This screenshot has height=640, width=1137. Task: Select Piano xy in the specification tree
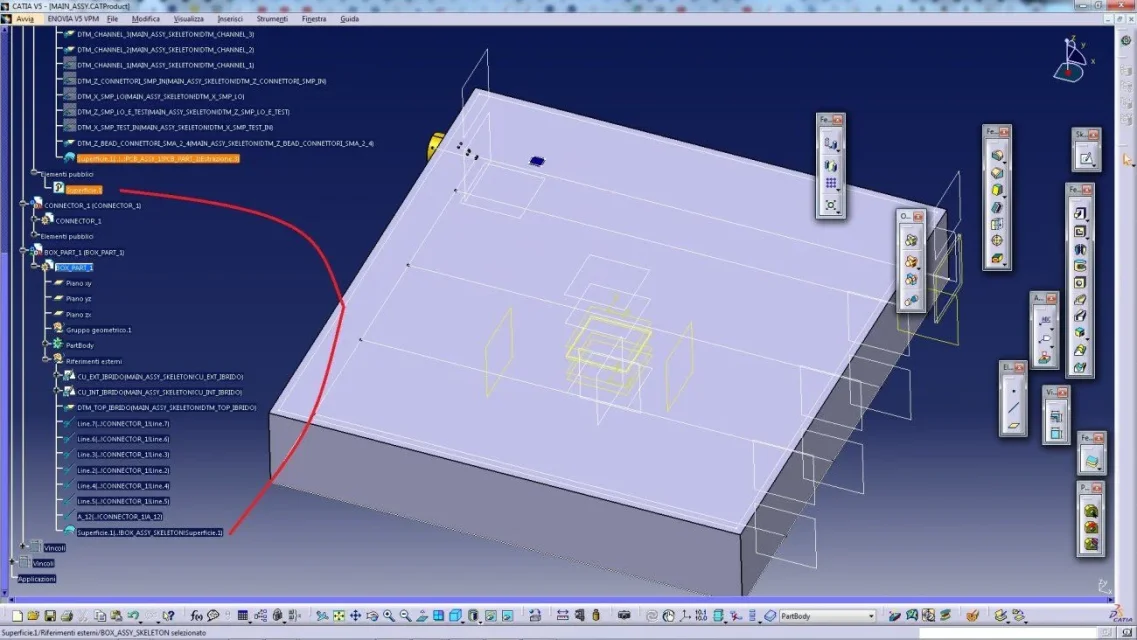tap(78, 283)
